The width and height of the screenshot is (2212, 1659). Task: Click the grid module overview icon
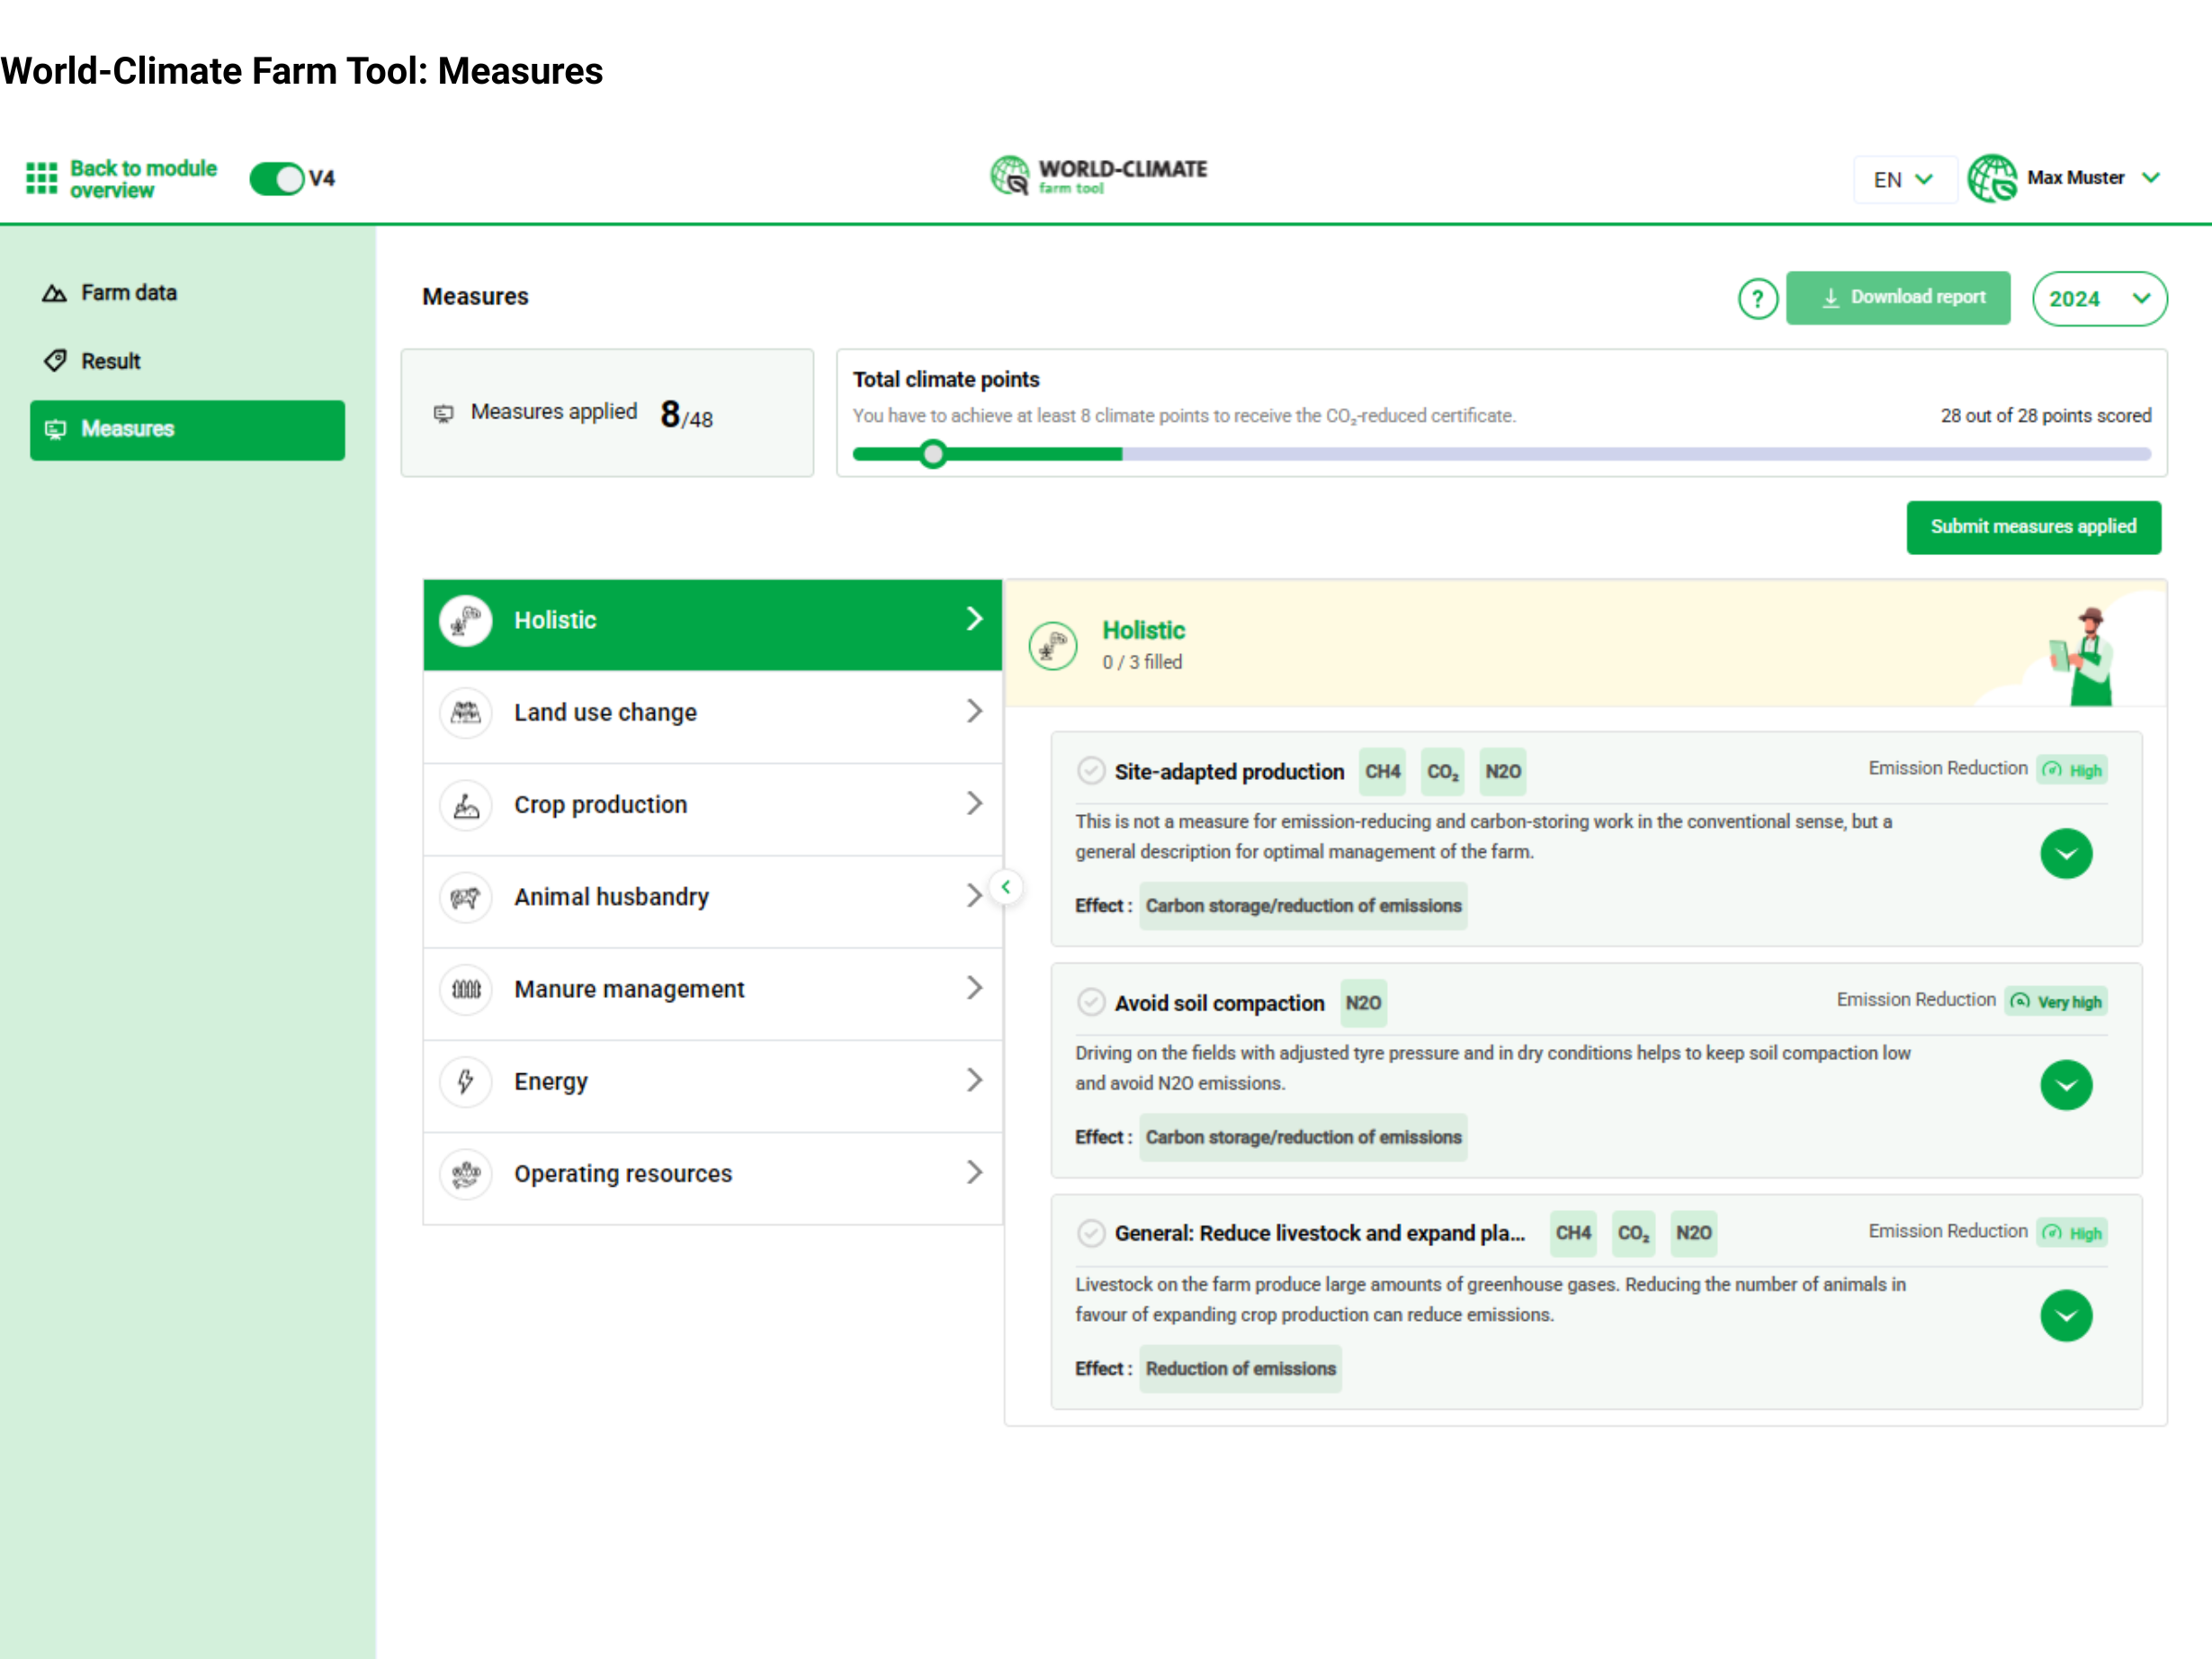coord(41,178)
